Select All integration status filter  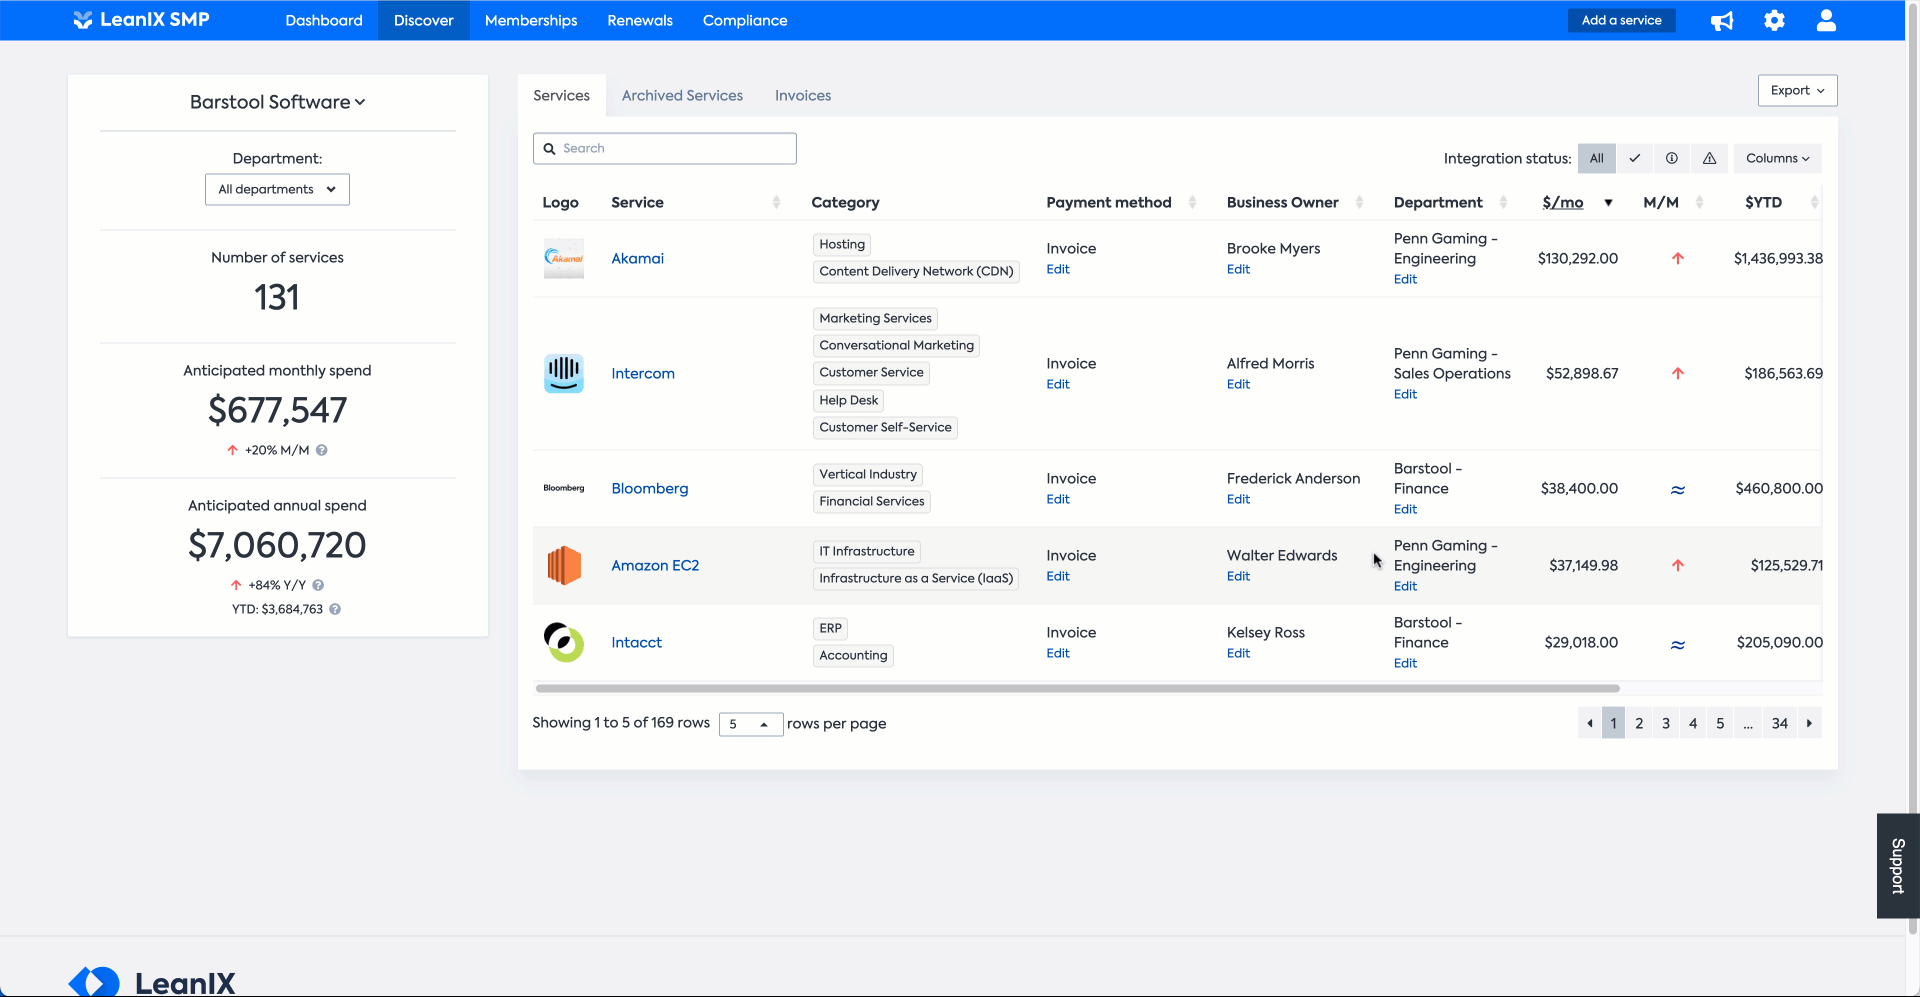tap(1597, 158)
